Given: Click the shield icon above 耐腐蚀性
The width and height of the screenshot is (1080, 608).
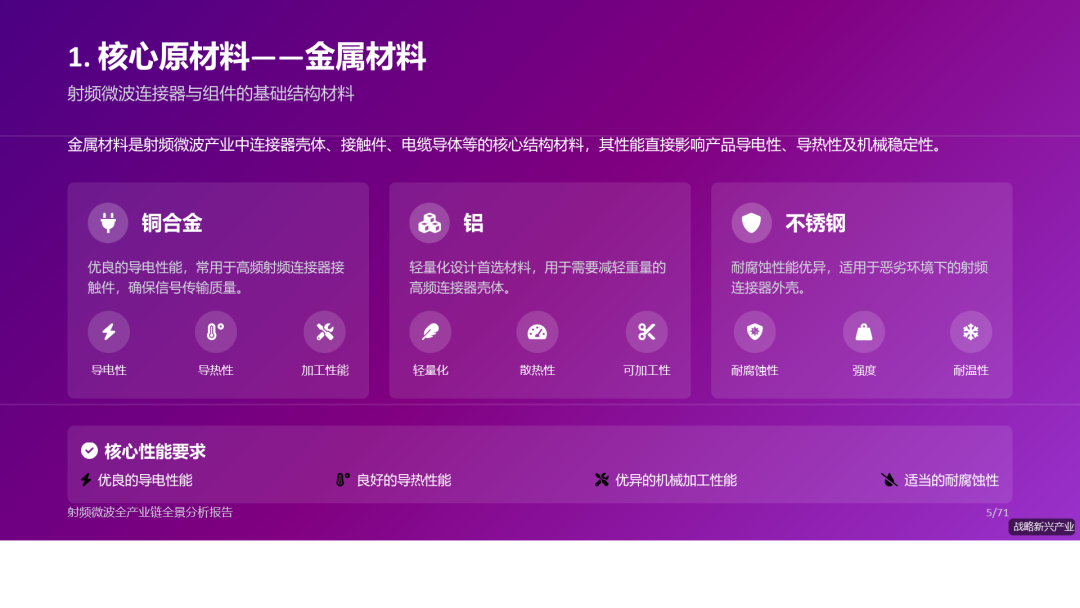Looking at the screenshot, I should tap(754, 331).
